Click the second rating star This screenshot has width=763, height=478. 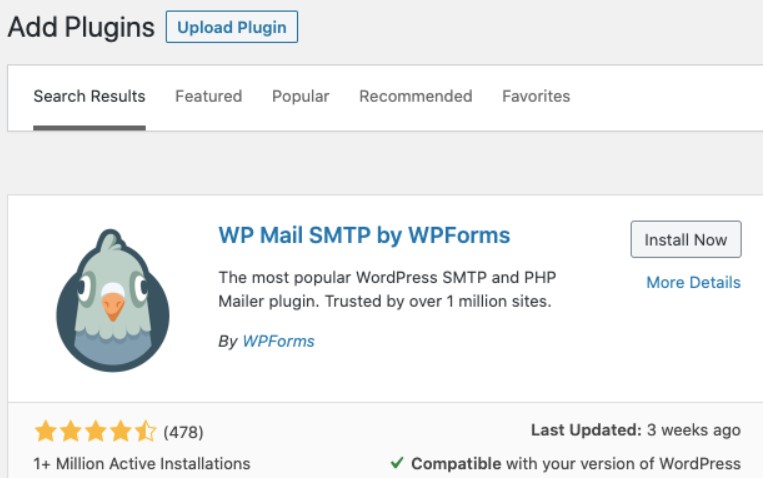(70, 432)
